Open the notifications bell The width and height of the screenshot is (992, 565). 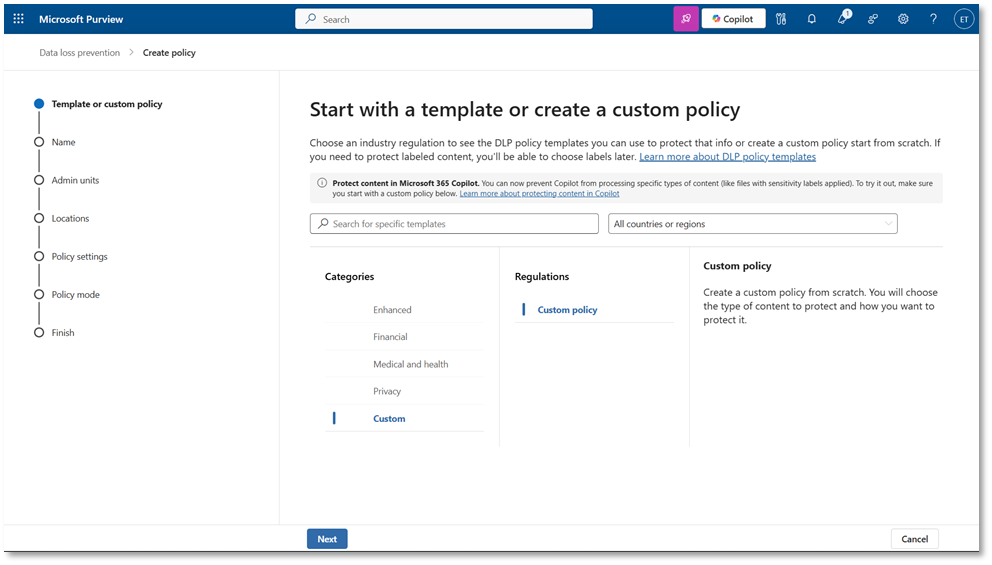tap(812, 19)
